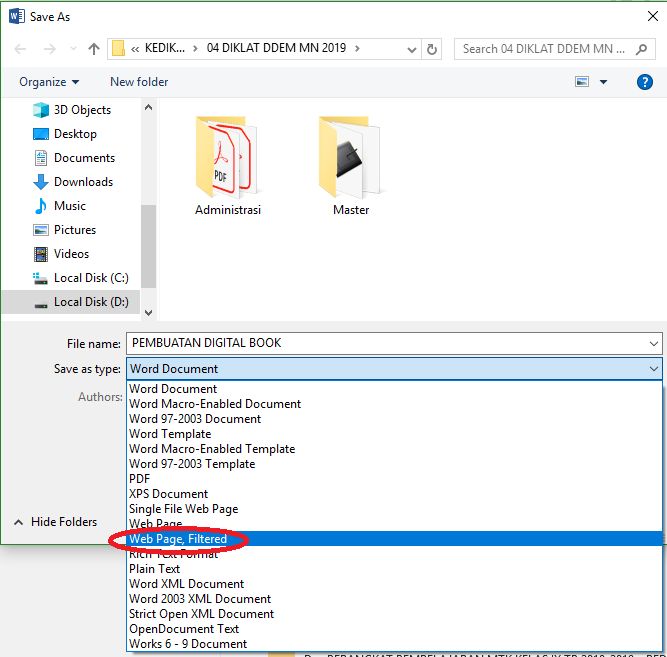The height and width of the screenshot is (657, 667).
Task: Choose XPS Document type
Action: 394,494
